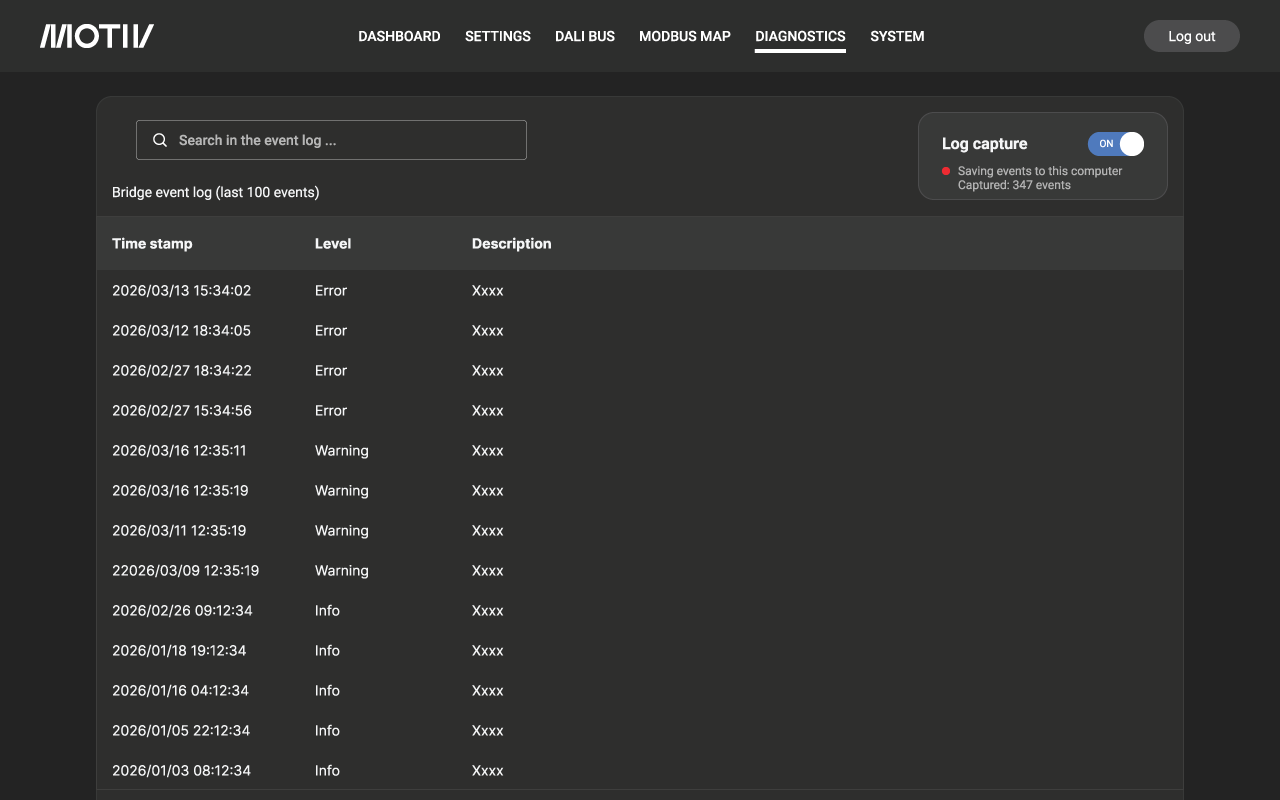Viewport: 1280px width, 800px height.
Task: Select timestamp 22026/03/09 12:35:19
Action: (186, 570)
